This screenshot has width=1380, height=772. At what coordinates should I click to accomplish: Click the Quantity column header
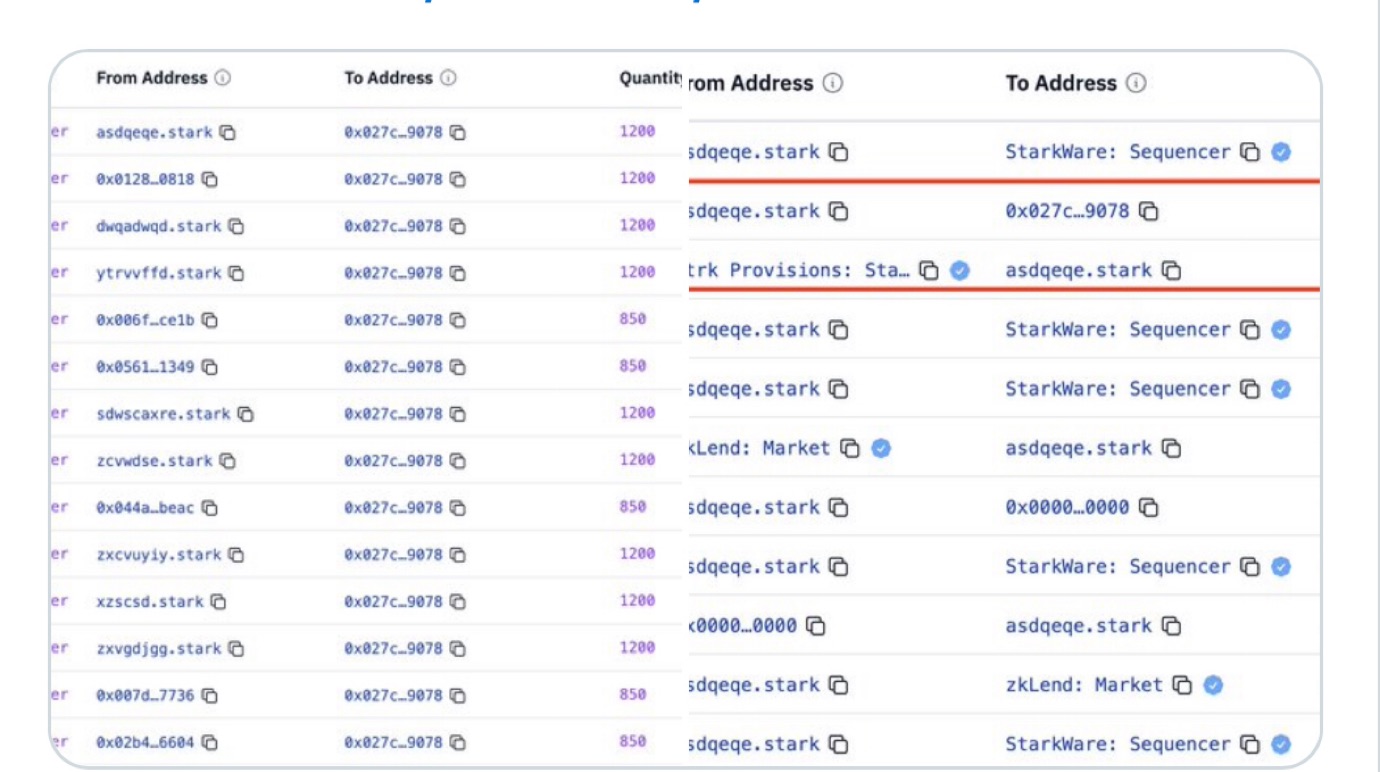coord(649,78)
